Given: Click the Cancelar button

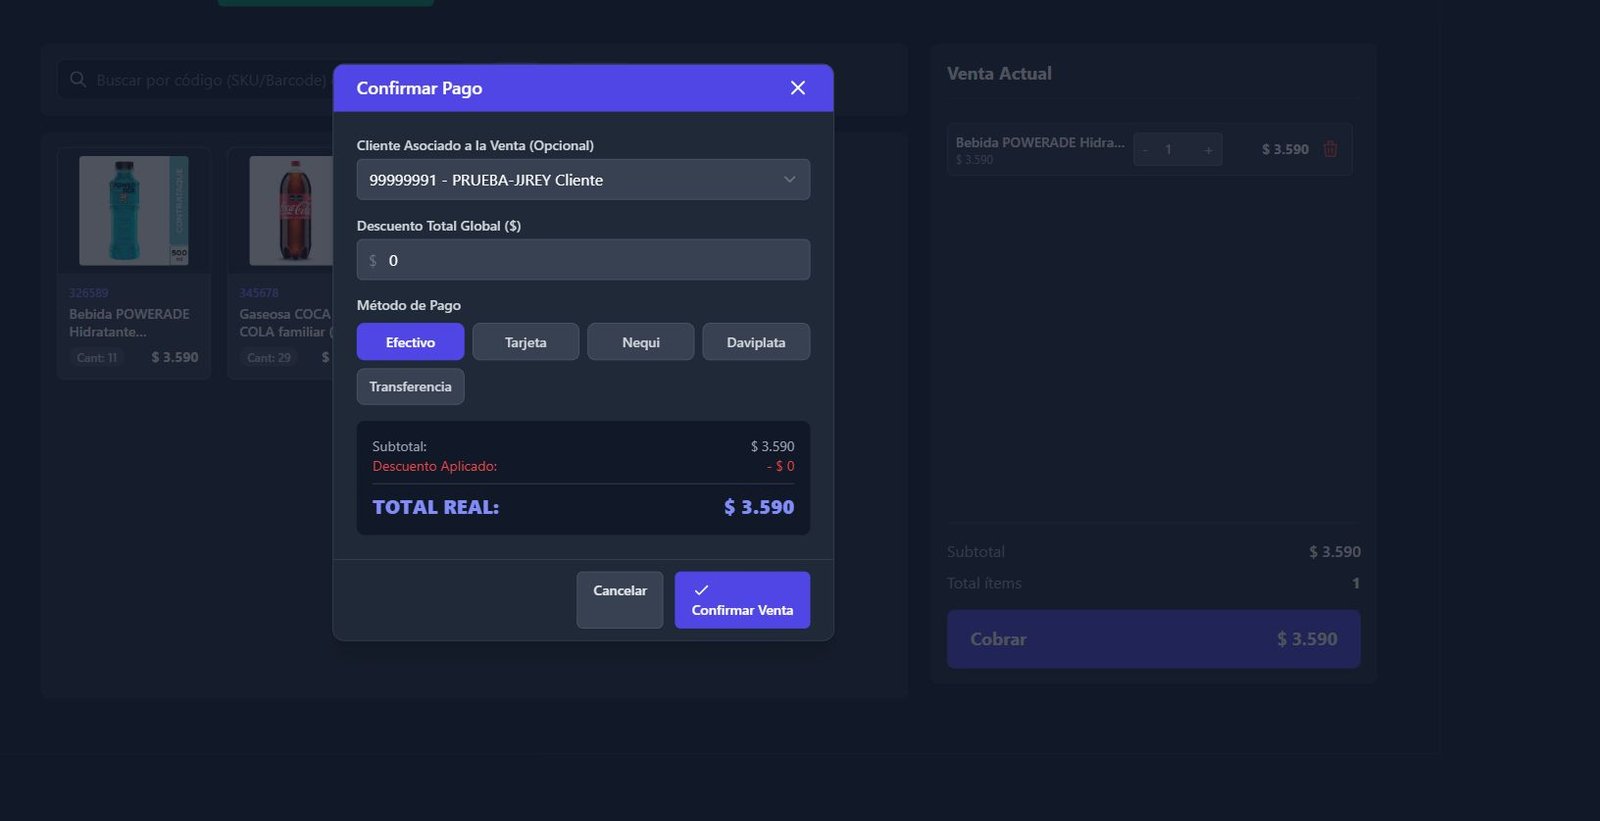Looking at the screenshot, I should tap(620, 600).
